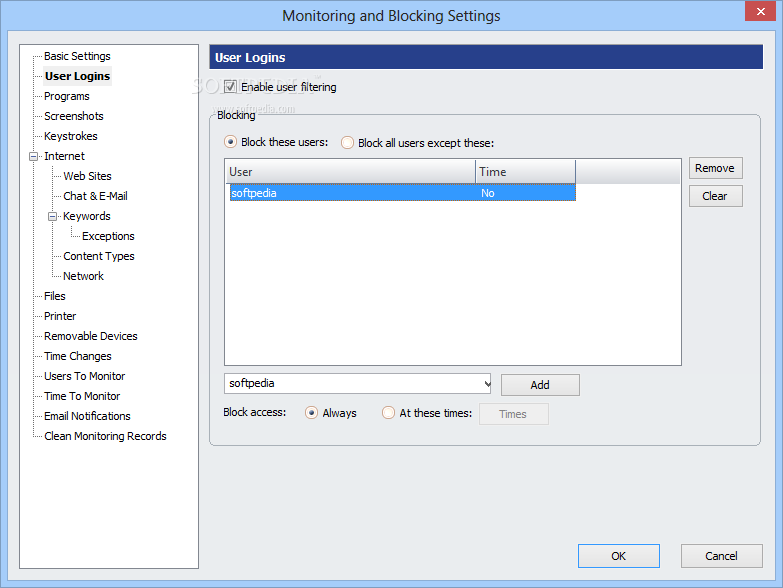Image resolution: width=783 pixels, height=588 pixels.
Task: Clear the blocked users list
Action: coord(715,196)
